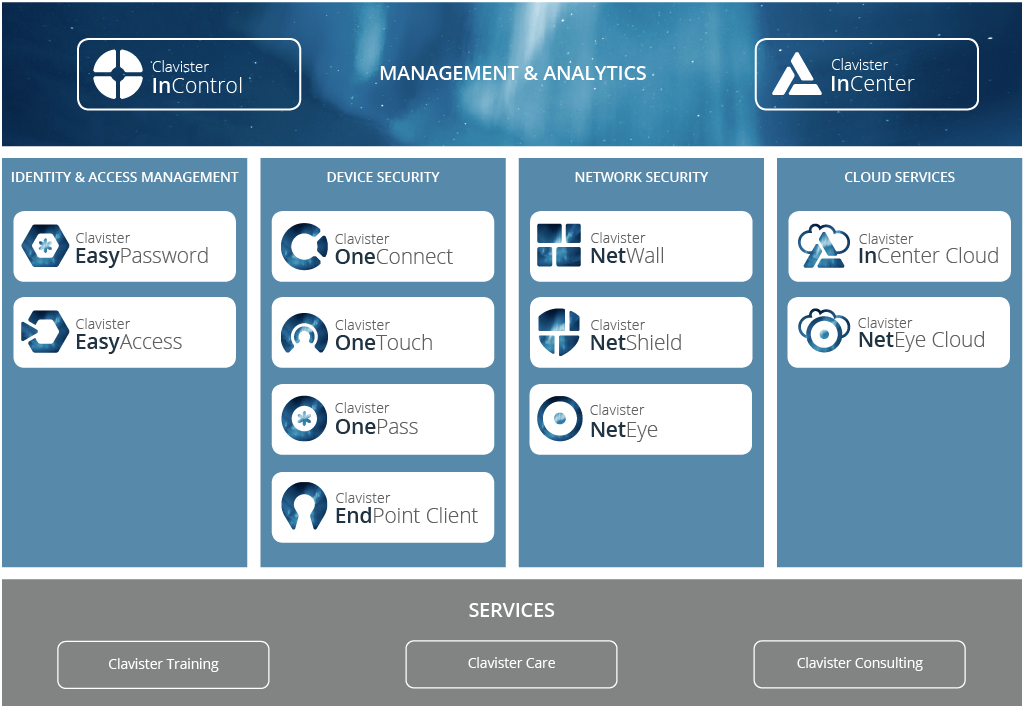
Task: Open the EasyAccess product name text
Action: tap(129, 342)
